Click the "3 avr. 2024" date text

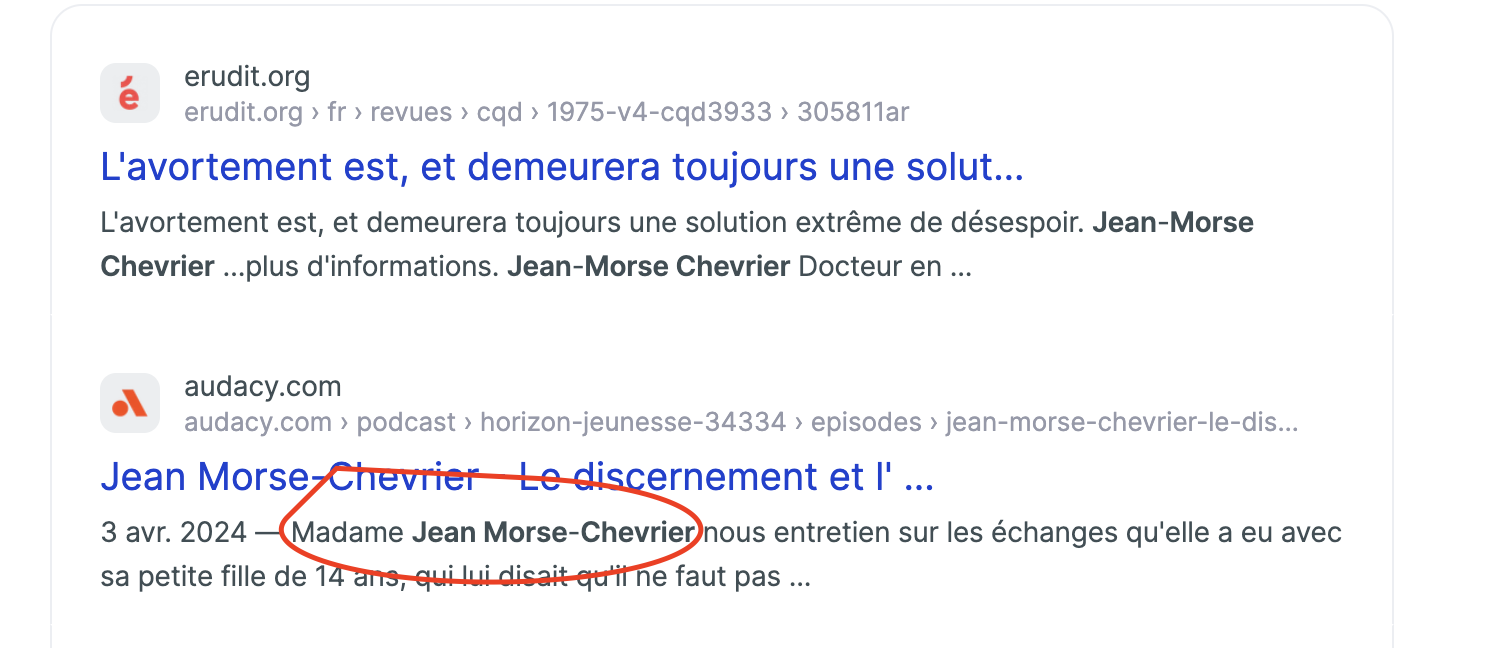[x=174, y=532]
